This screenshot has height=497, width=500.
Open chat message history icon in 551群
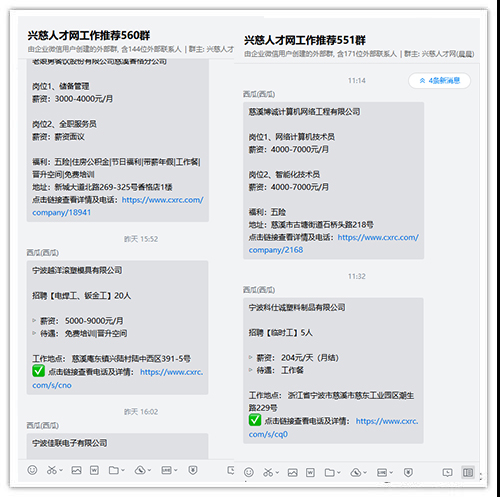coord(447,472)
